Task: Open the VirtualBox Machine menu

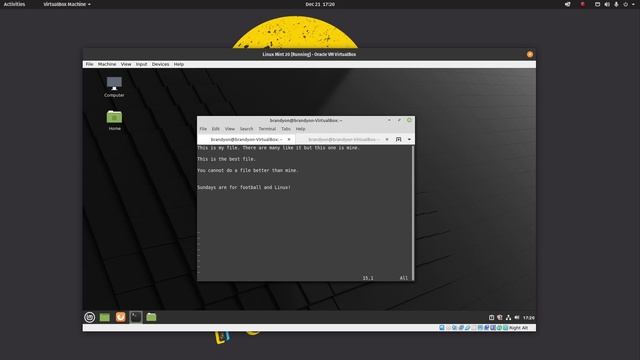Action: pyautogui.click(x=107, y=64)
